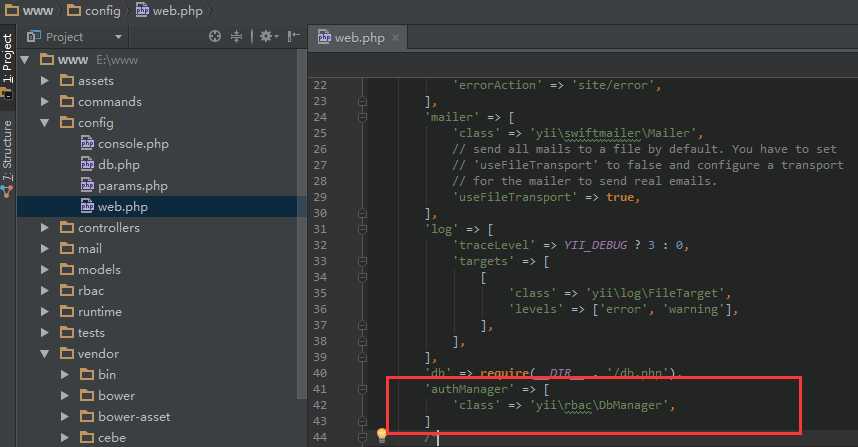Select db.php in the project tree
Viewport: 858px width, 447px height.
tap(159, 165)
